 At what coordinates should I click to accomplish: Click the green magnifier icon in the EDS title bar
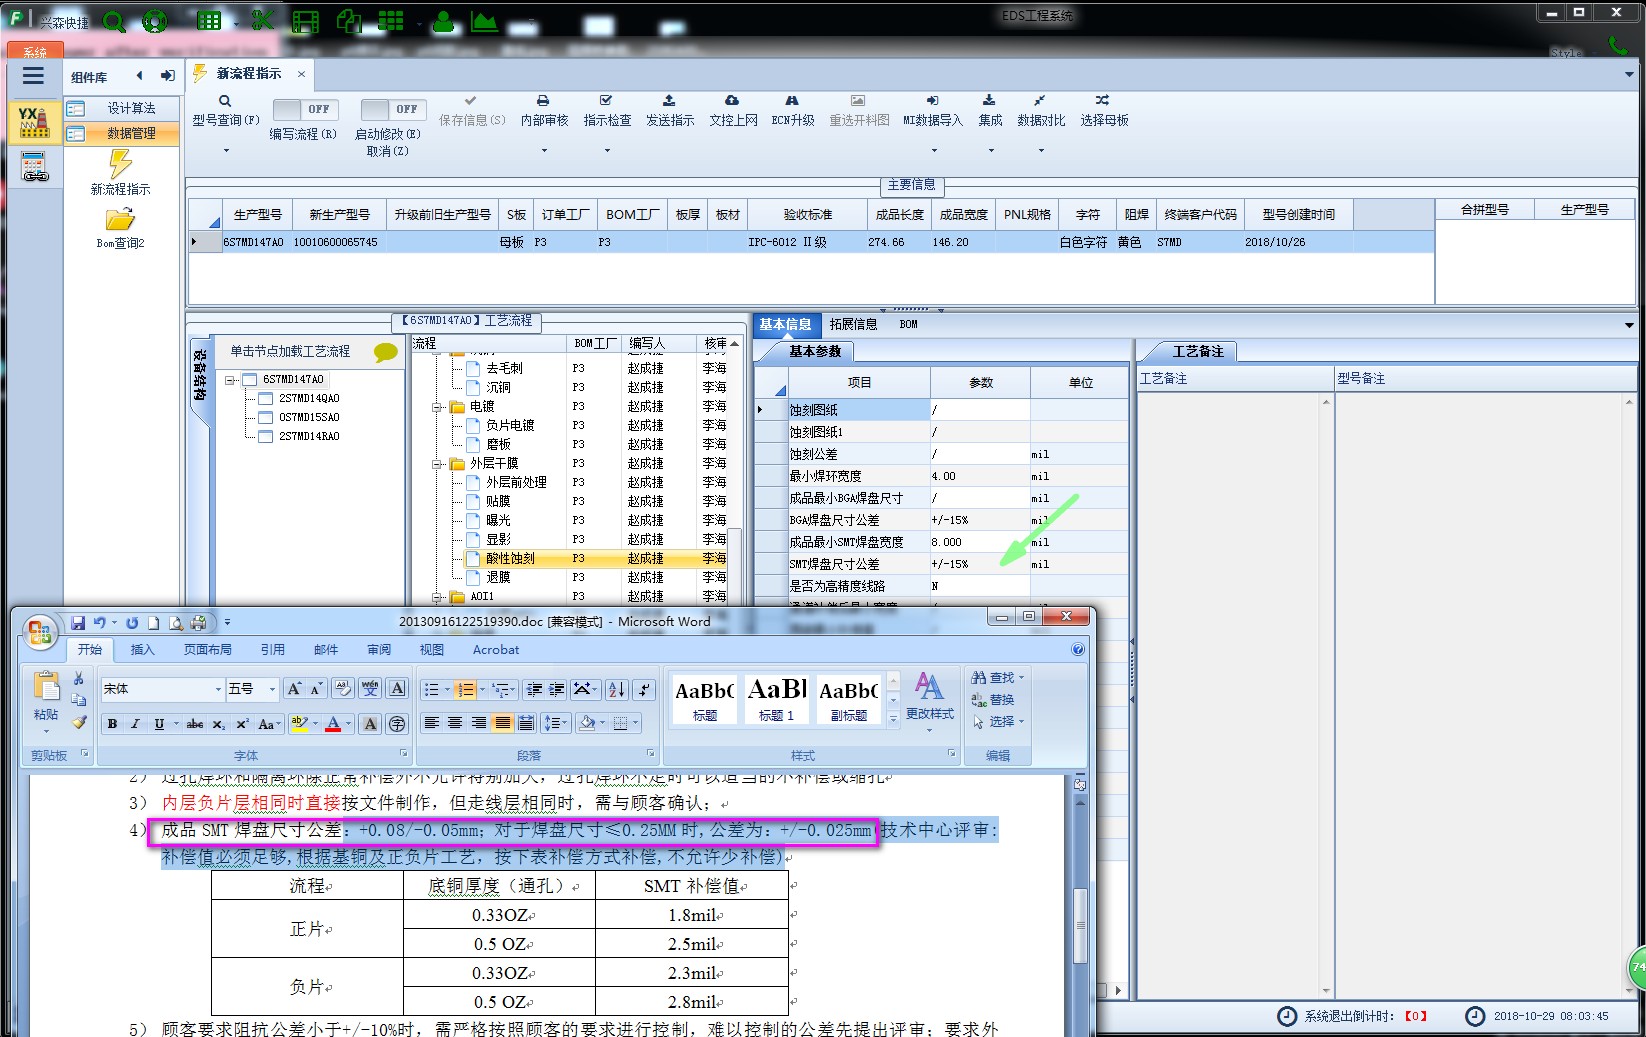tap(114, 21)
